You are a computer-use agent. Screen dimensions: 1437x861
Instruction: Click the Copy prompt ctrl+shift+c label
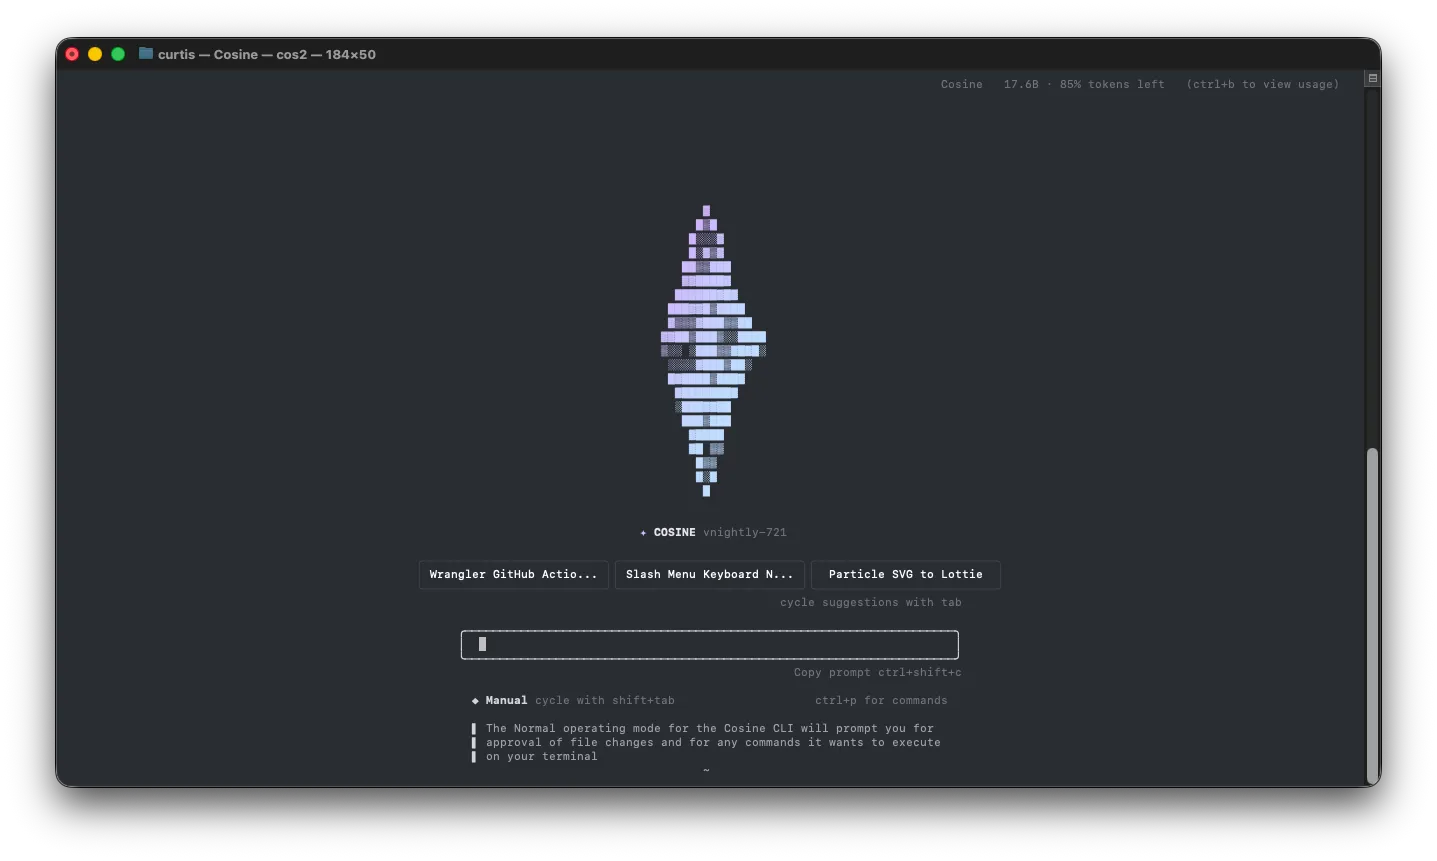[x=877, y=672]
